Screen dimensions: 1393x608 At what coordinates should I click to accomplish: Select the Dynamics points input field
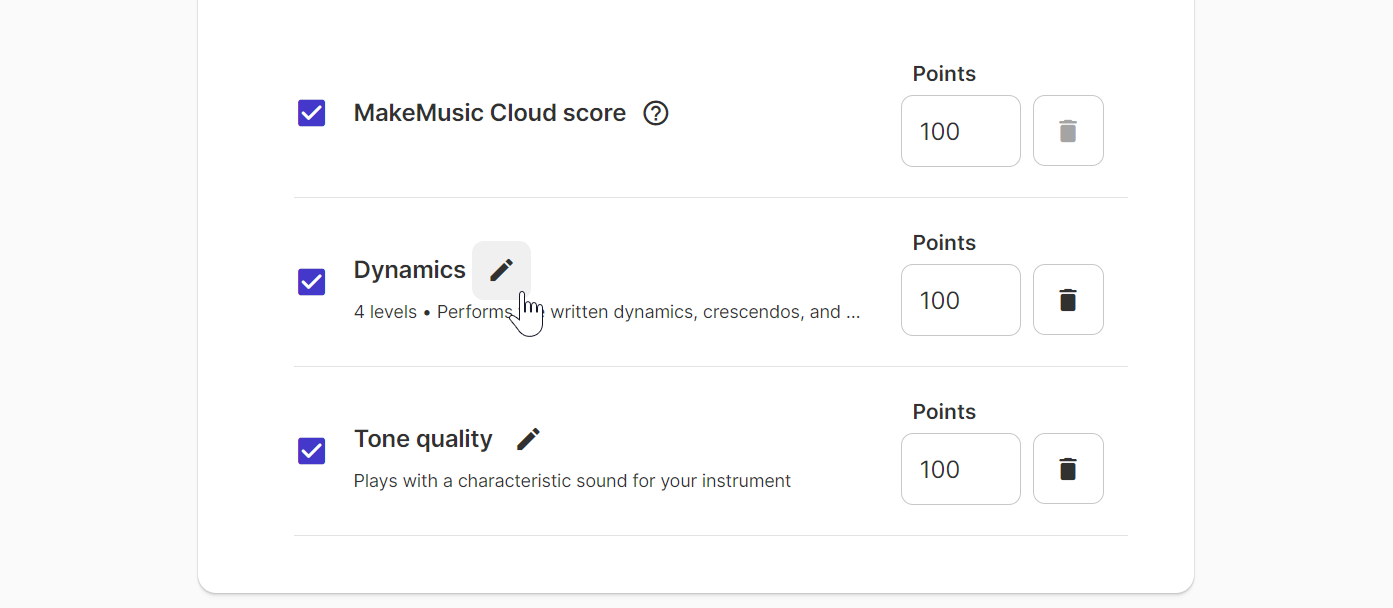click(x=960, y=300)
